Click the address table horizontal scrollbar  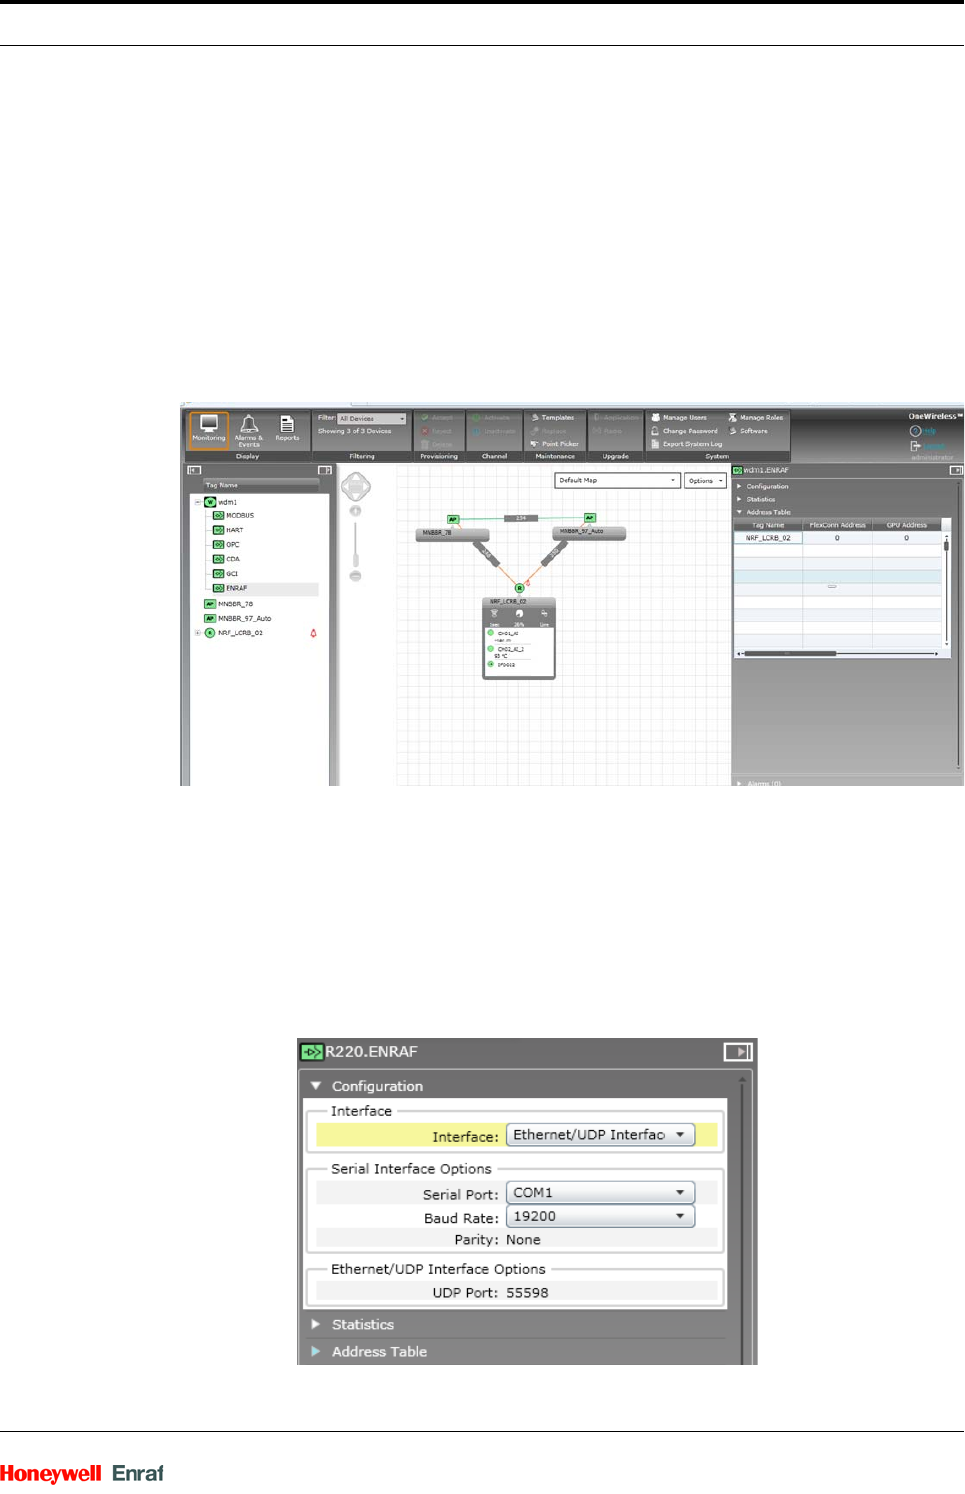point(838,653)
